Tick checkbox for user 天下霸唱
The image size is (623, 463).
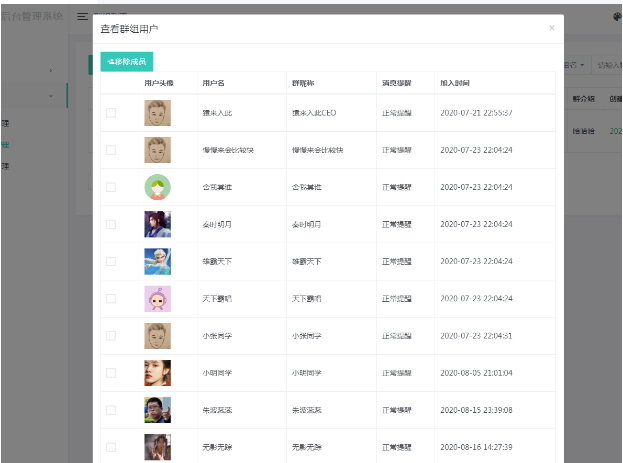[x=111, y=298]
